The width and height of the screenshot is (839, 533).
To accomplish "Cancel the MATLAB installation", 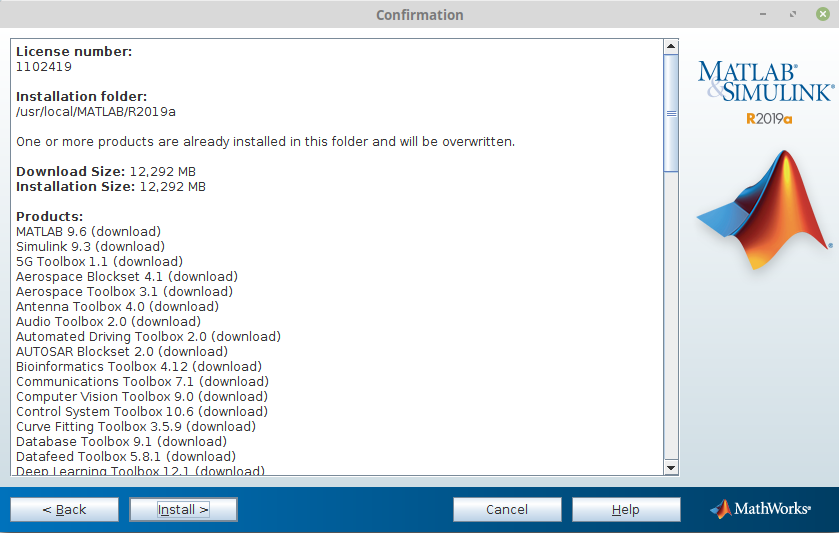I will click(507, 509).
